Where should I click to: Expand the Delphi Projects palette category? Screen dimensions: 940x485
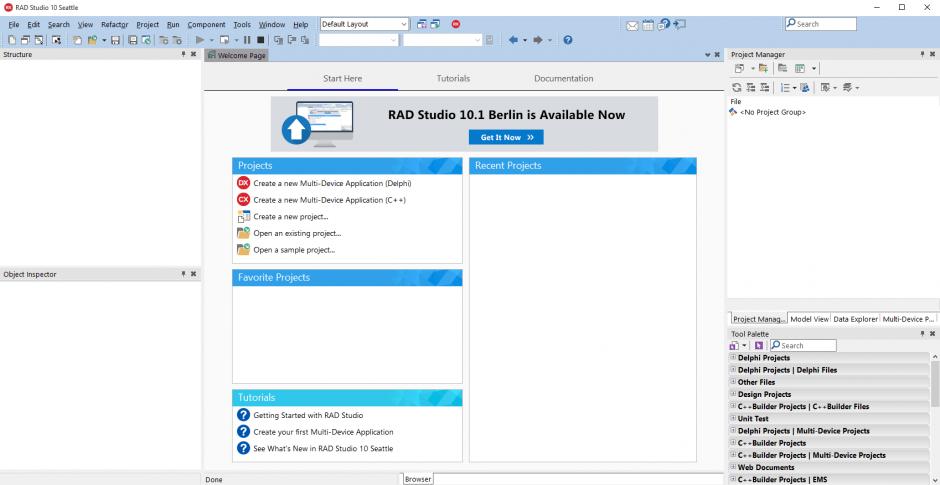point(733,357)
